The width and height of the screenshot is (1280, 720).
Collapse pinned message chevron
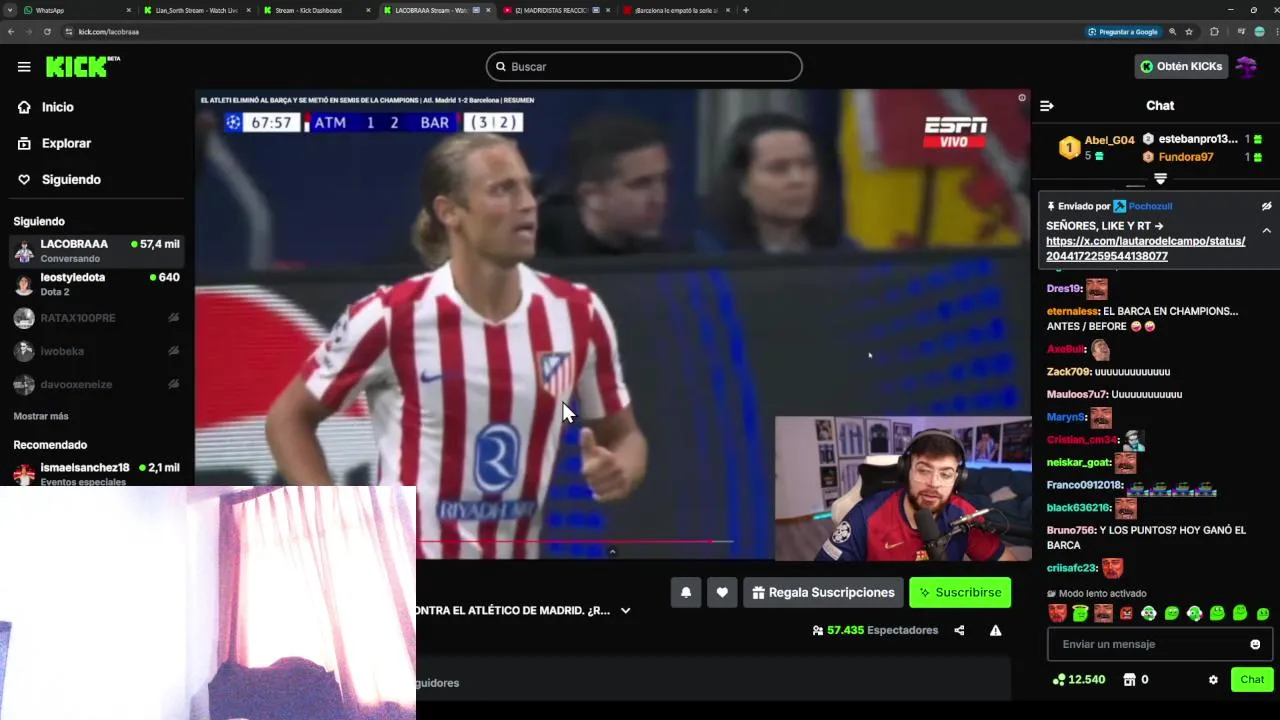pyautogui.click(x=1266, y=231)
